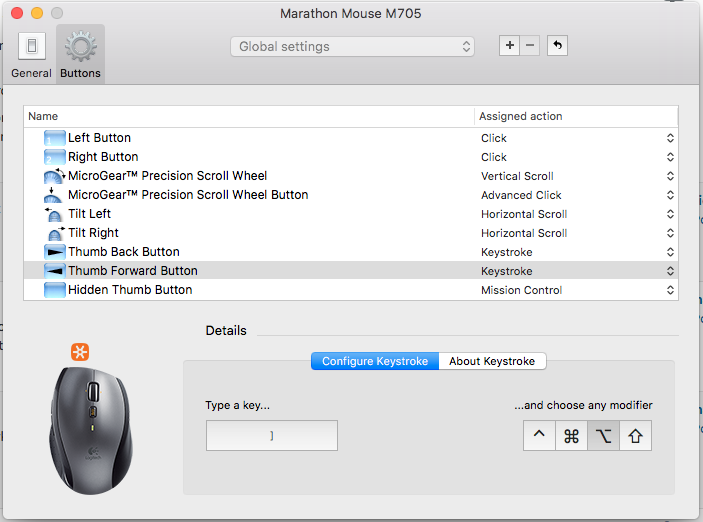Open the Global settings profile dropdown

click(352, 47)
